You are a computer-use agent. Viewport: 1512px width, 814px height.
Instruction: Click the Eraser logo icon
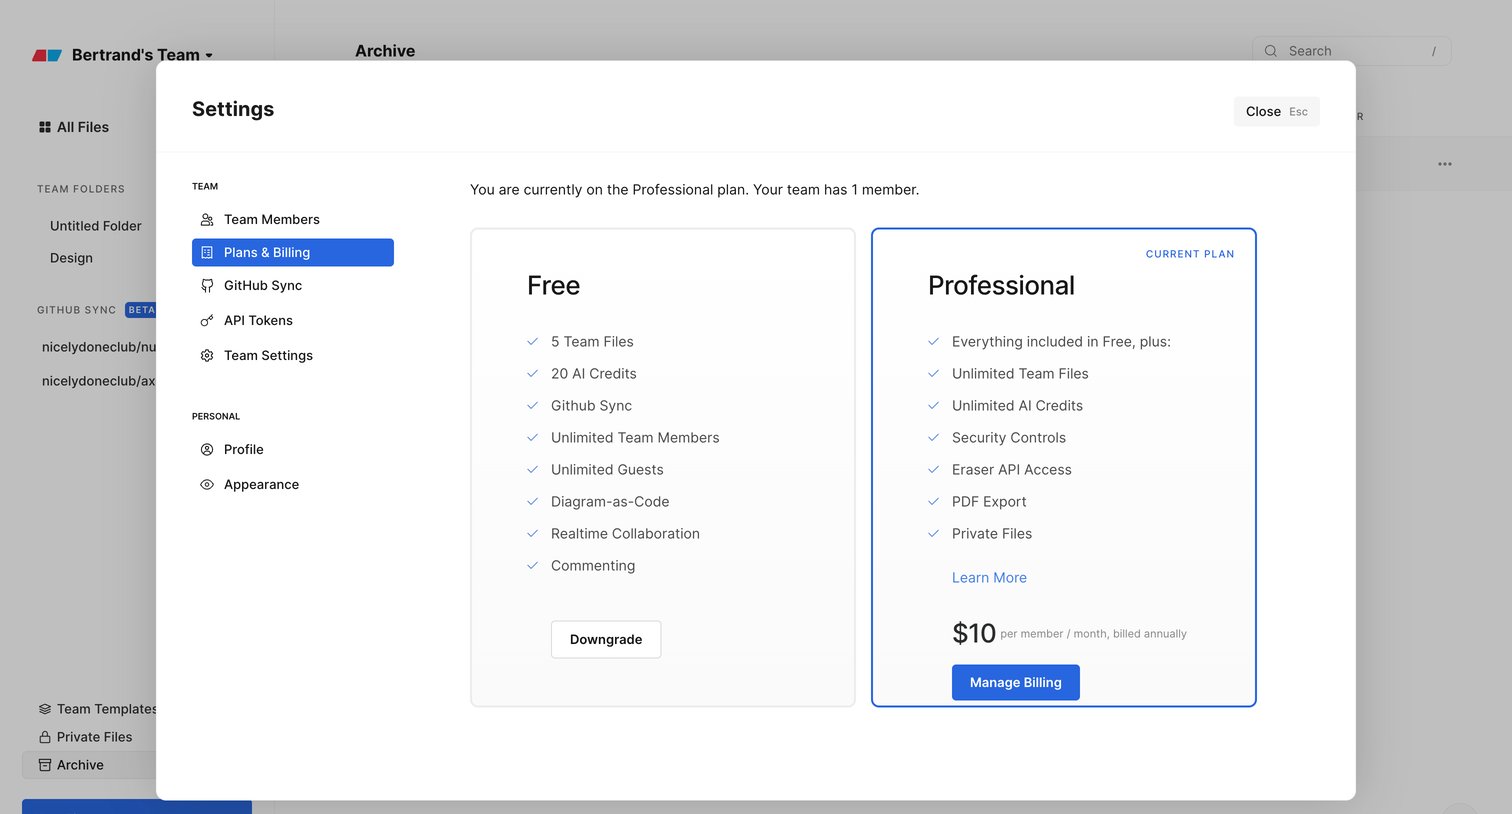47,55
